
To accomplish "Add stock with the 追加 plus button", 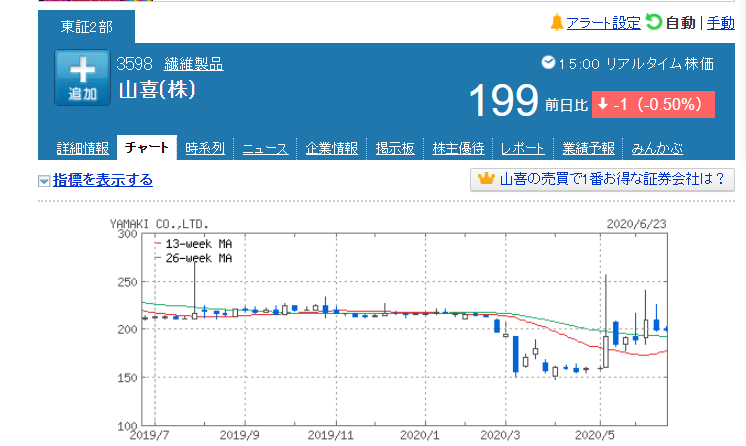I will [x=82, y=78].
